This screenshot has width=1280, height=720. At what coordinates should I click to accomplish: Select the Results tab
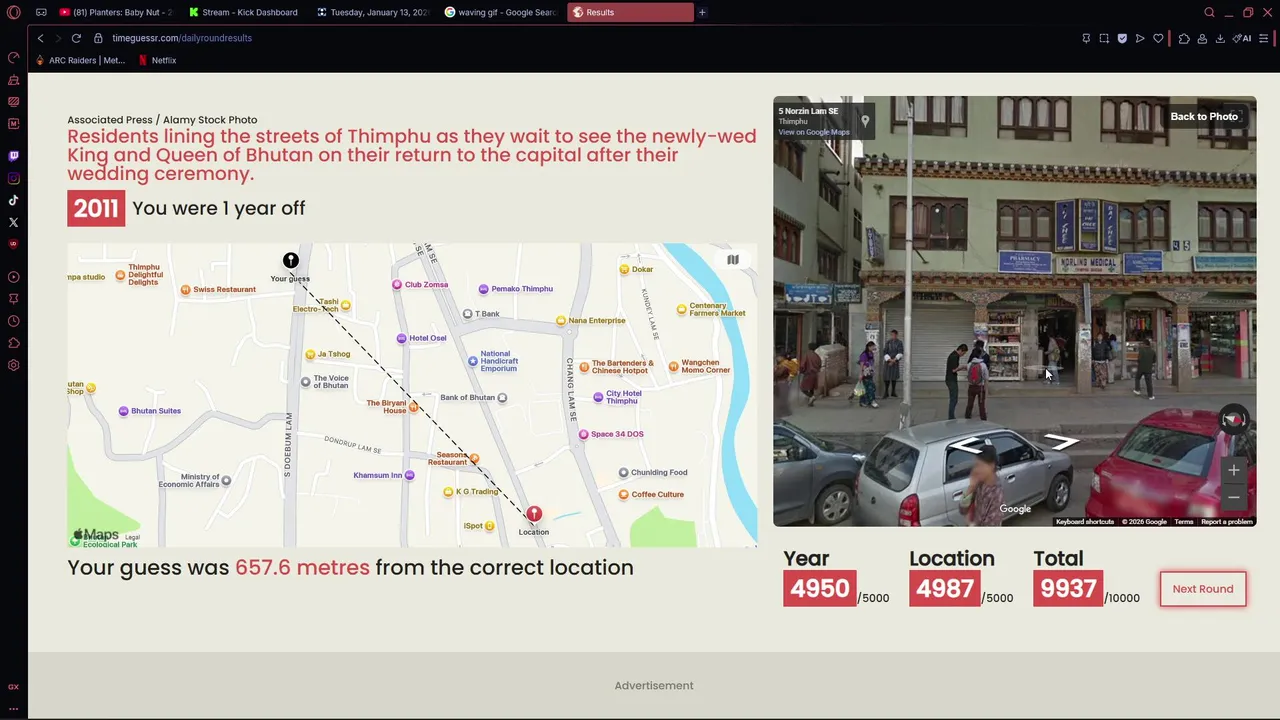(x=630, y=12)
